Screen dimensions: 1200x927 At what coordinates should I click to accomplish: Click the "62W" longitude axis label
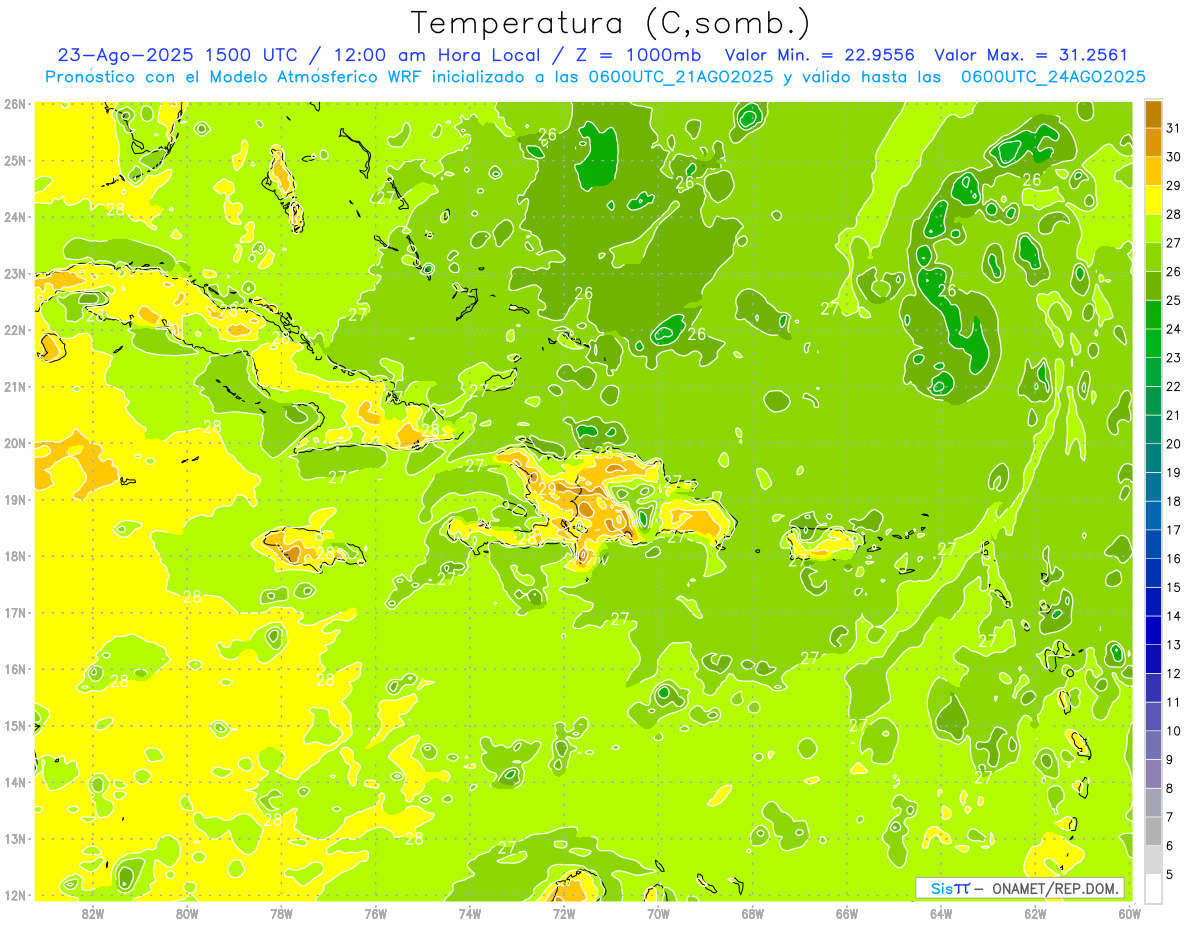[x=1035, y=913]
